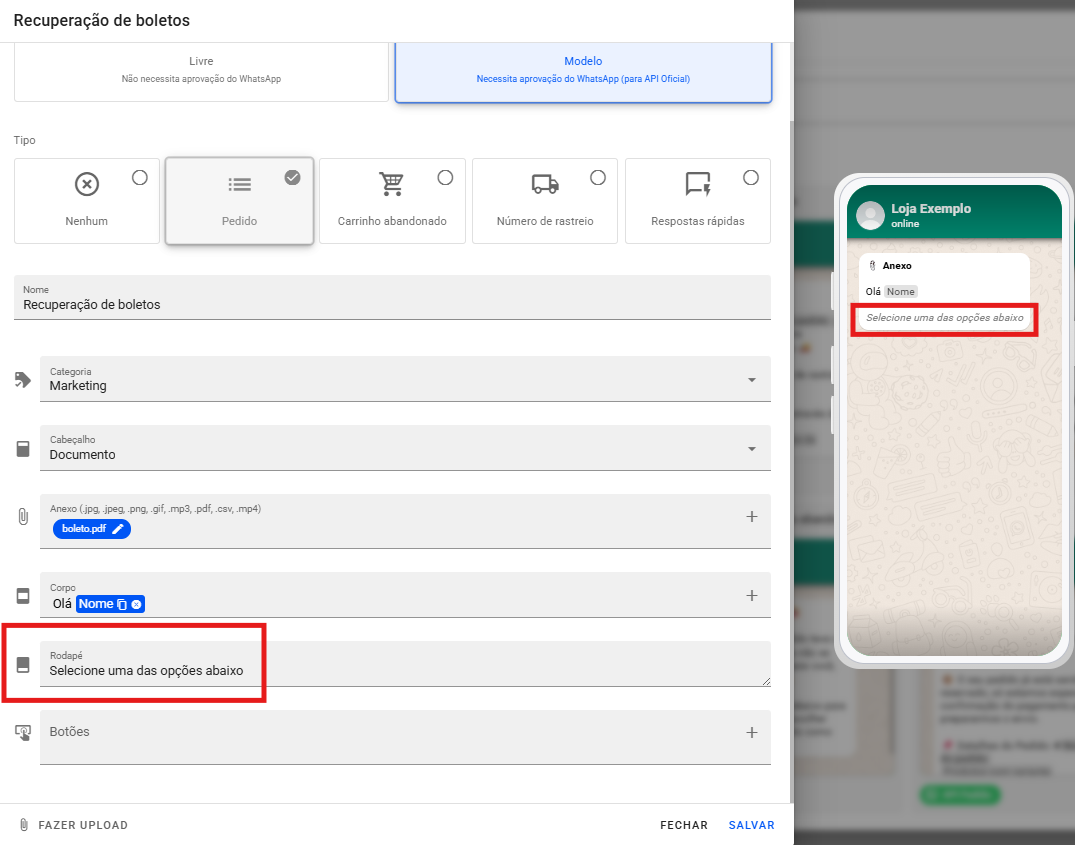
Task: Select the Nenhum type radio button
Action: coord(140,178)
